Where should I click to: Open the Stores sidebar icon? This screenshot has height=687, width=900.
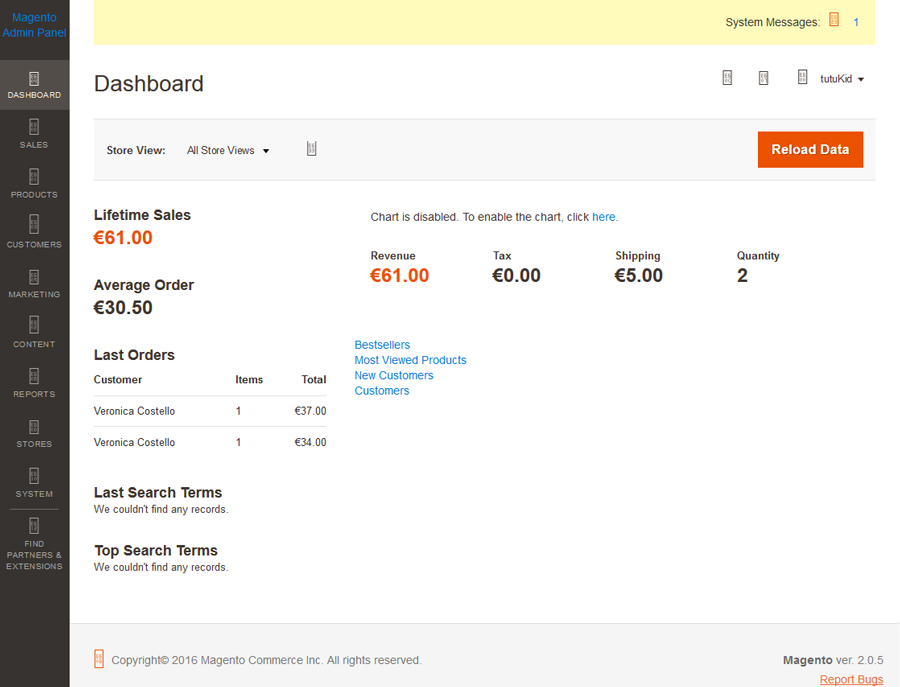(34, 426)
